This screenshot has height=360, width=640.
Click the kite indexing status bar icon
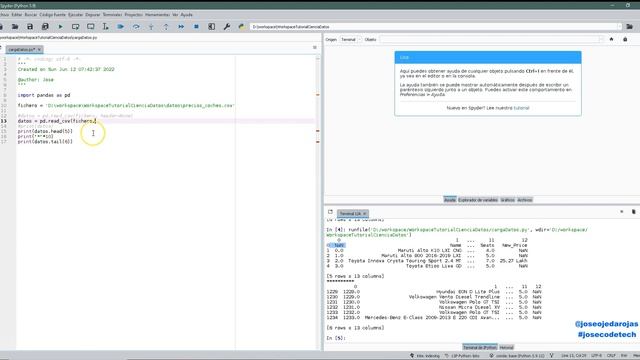[x=412, y=356]
